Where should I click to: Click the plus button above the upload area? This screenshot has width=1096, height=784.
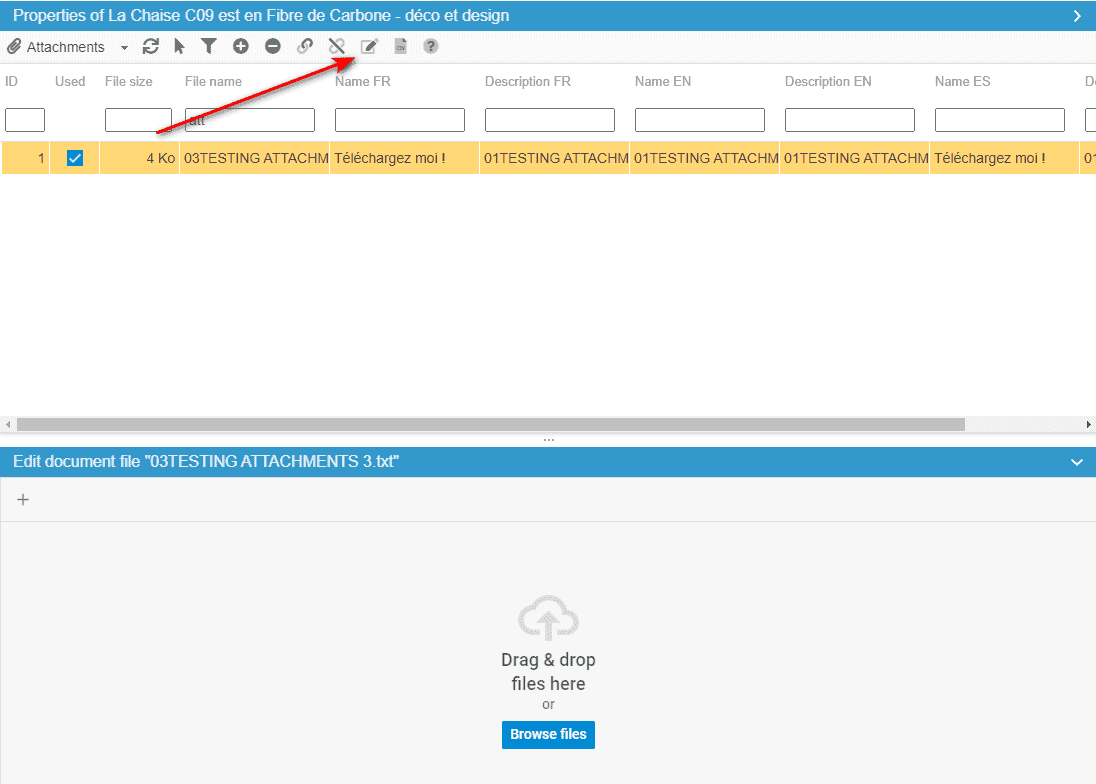(x=23, y=500)
